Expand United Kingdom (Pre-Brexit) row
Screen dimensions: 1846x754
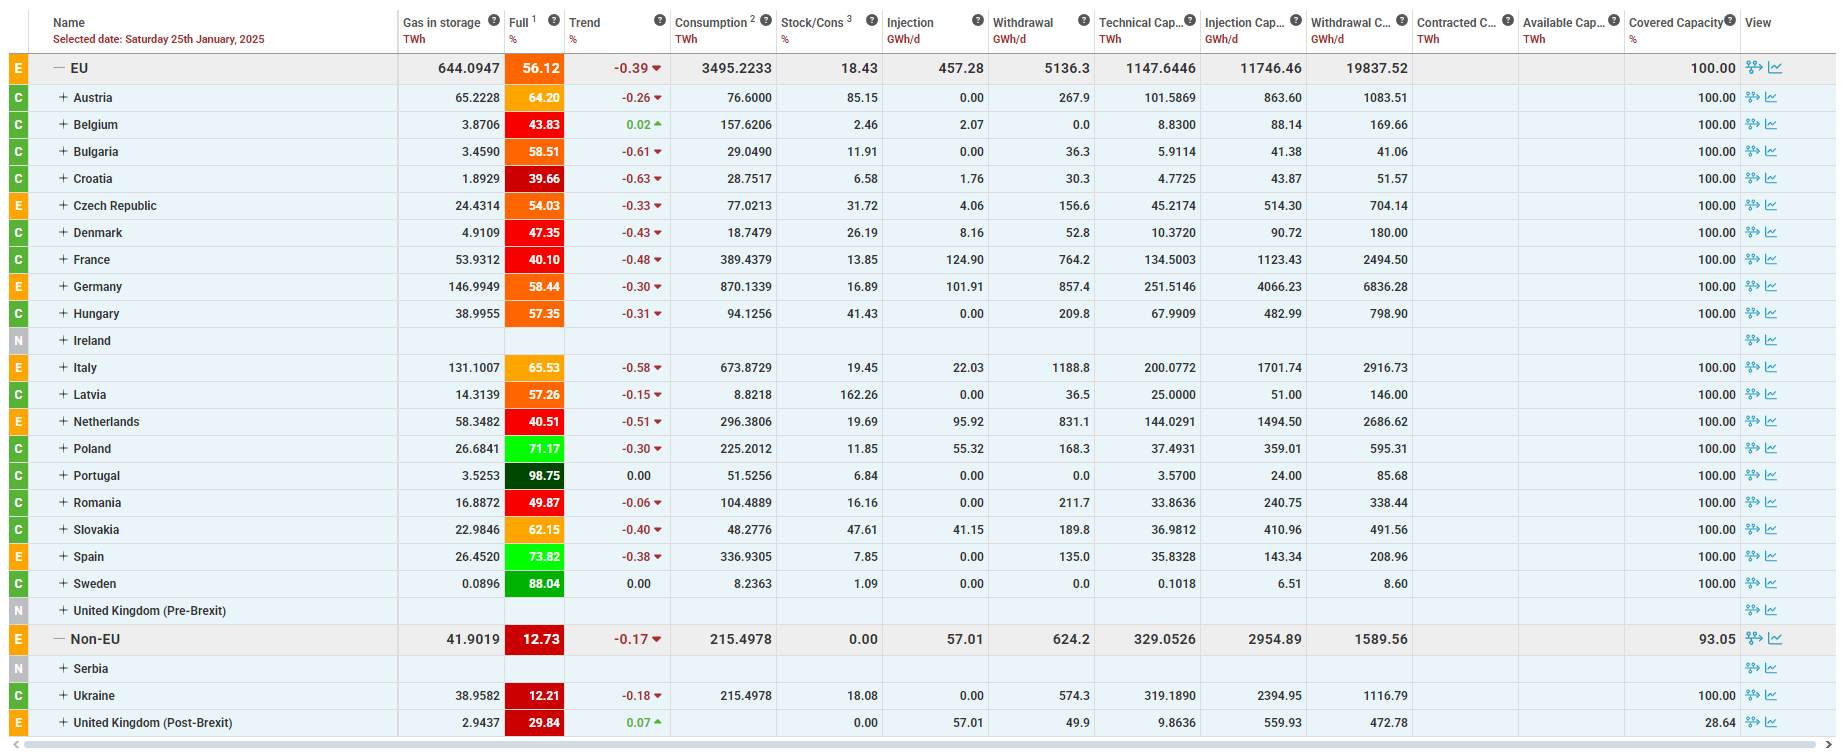tap(63, 611)
